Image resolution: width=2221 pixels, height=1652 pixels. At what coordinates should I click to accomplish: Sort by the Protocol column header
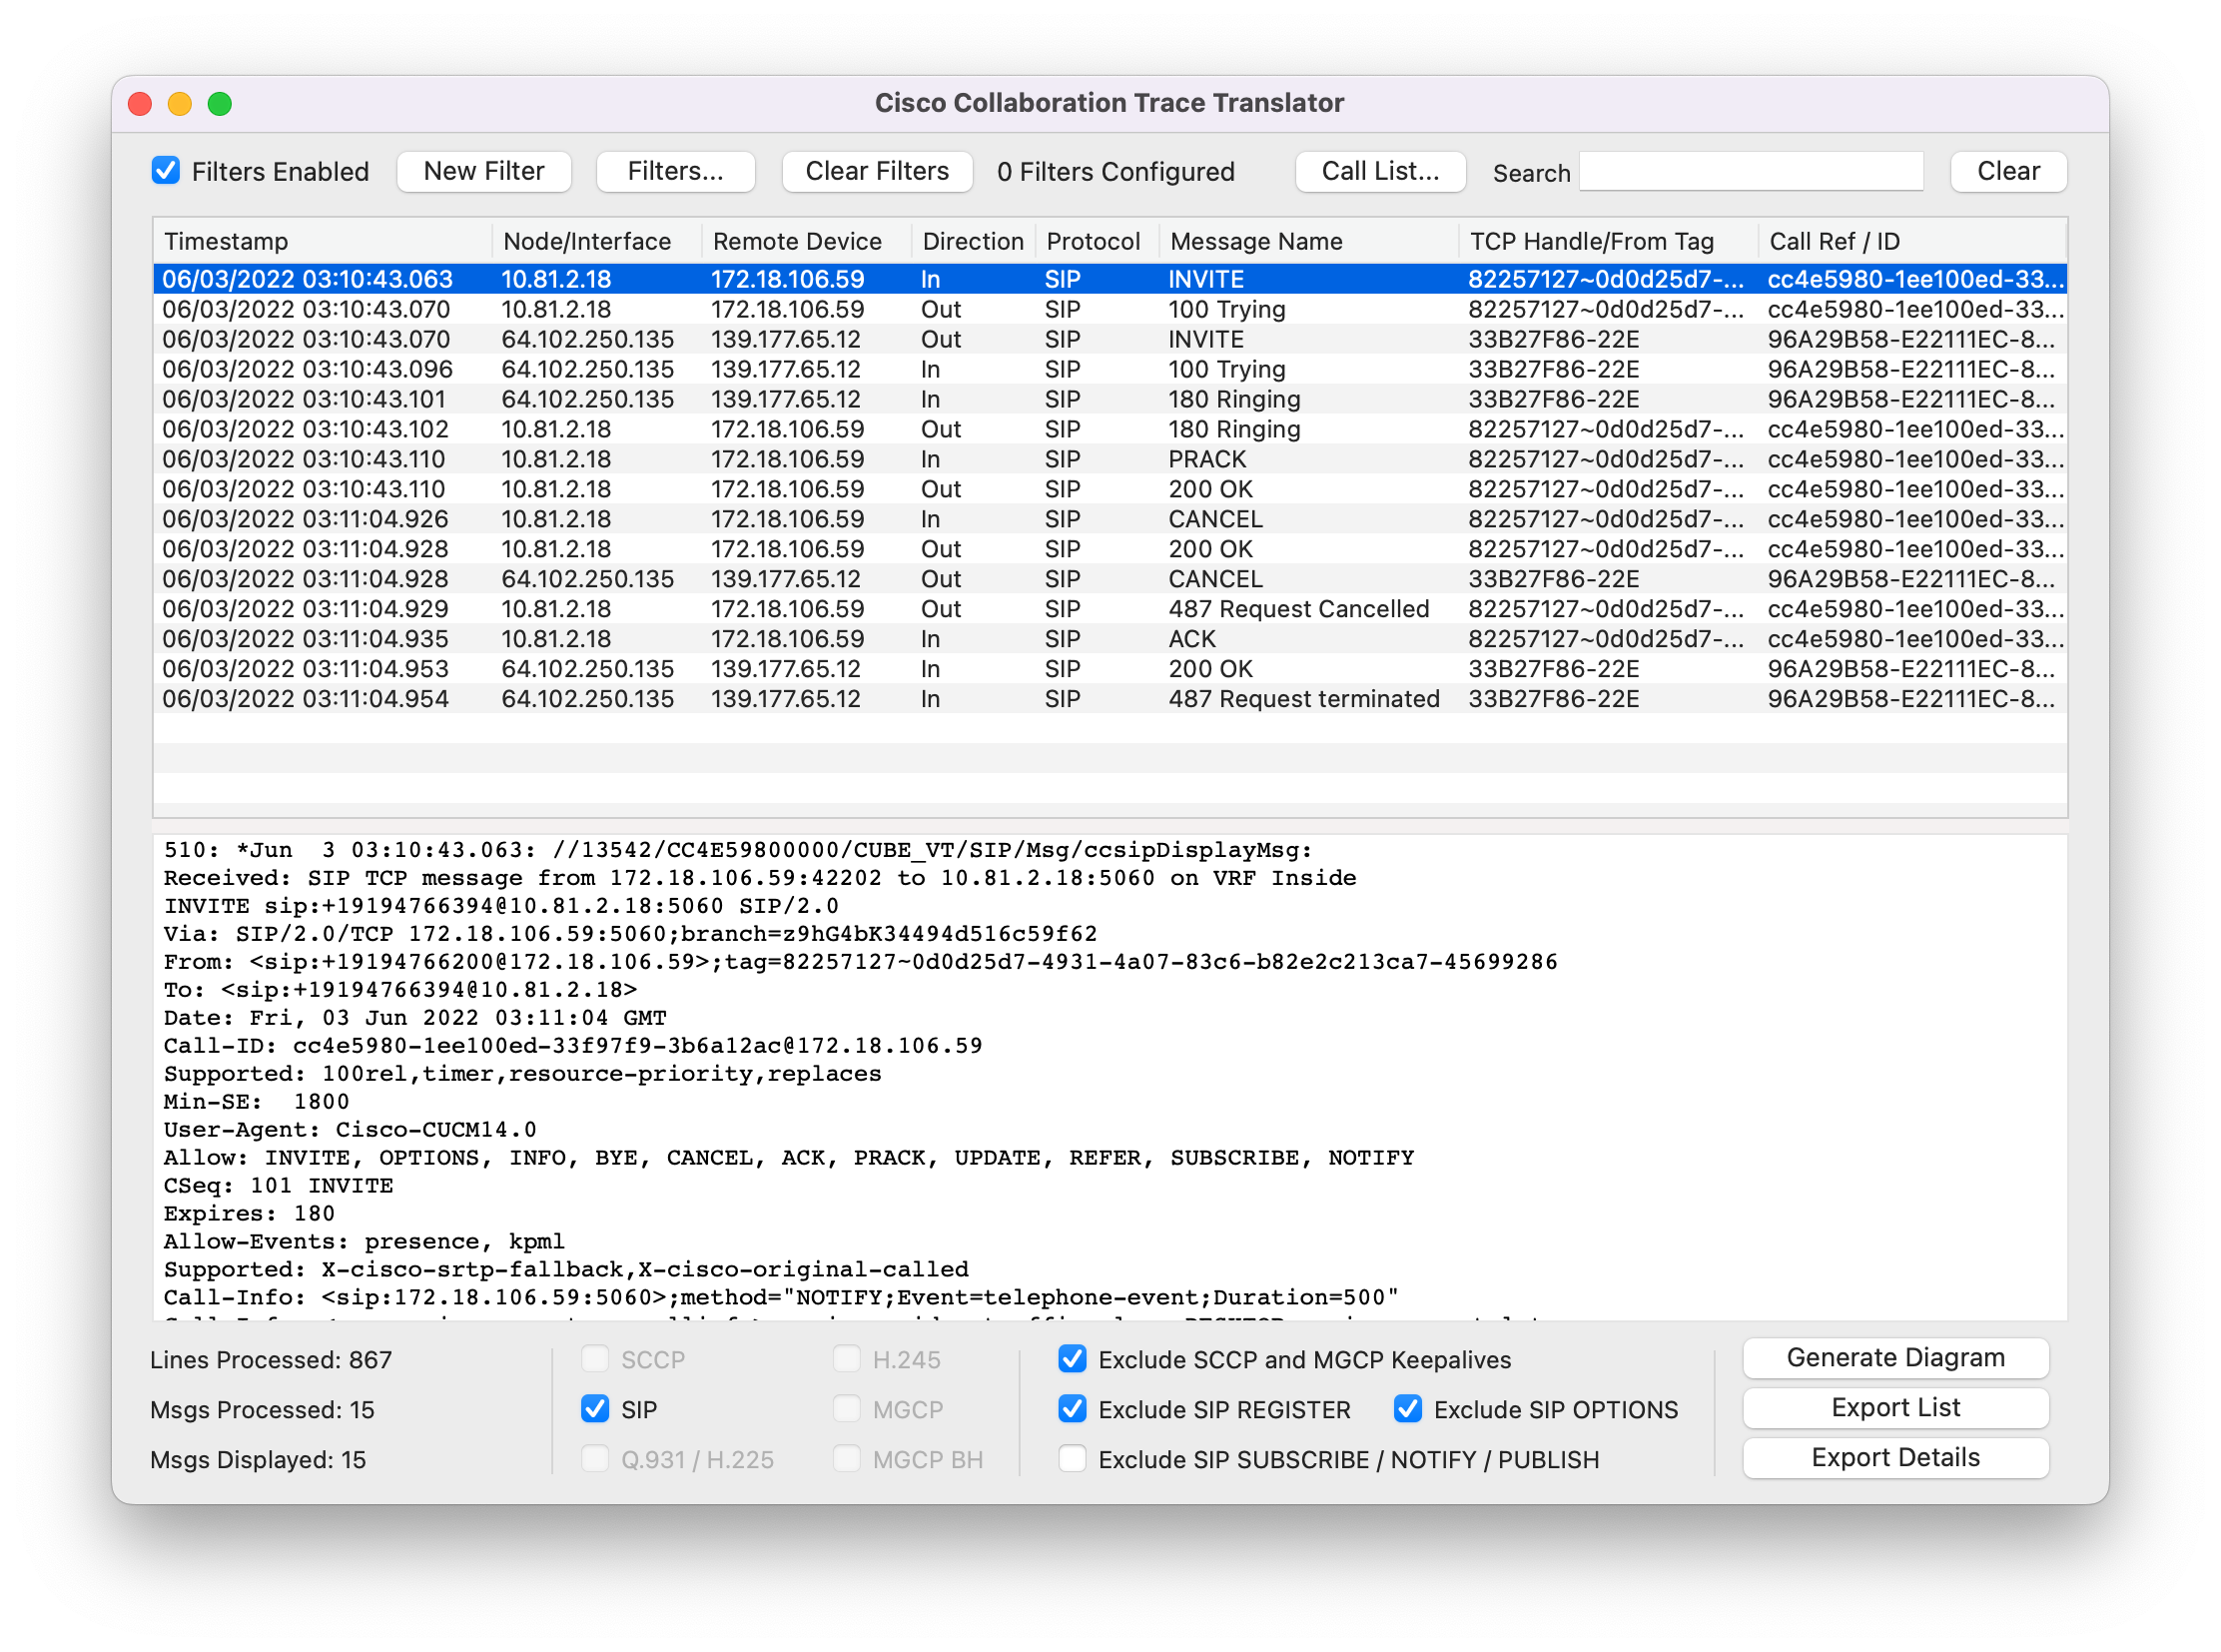tap(1096, 241)
